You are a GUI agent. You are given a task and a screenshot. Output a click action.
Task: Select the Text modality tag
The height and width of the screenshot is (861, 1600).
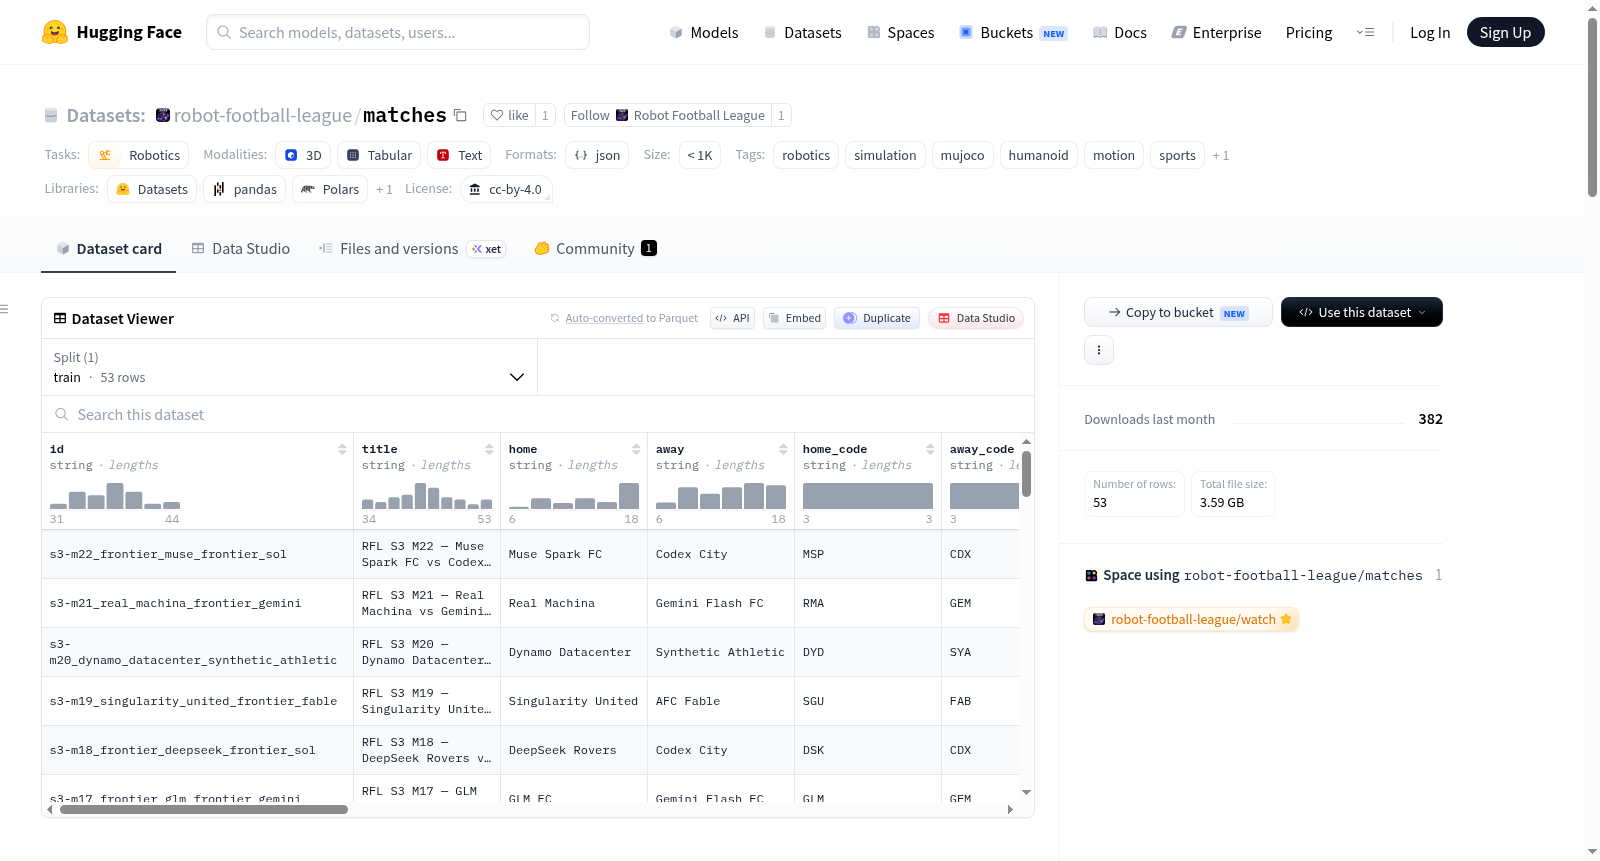click(459, 155)
